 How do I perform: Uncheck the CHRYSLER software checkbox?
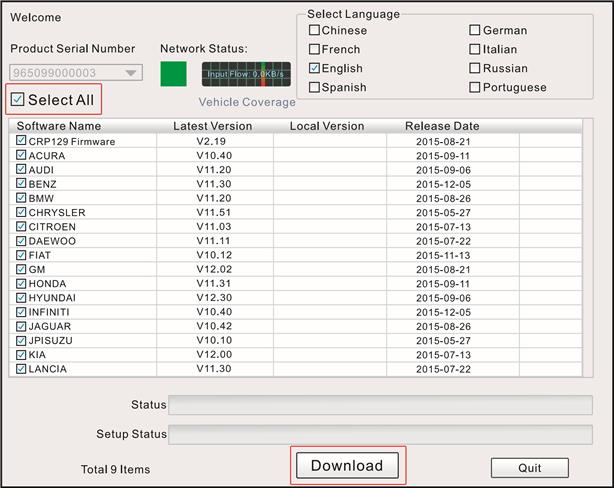21,212
